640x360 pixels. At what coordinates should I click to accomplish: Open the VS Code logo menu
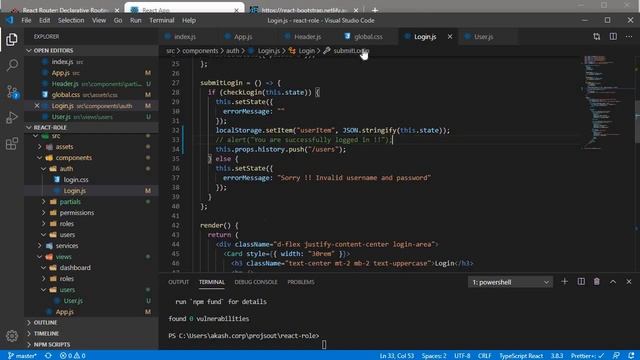pyautogui.click(x=10, y=20)
